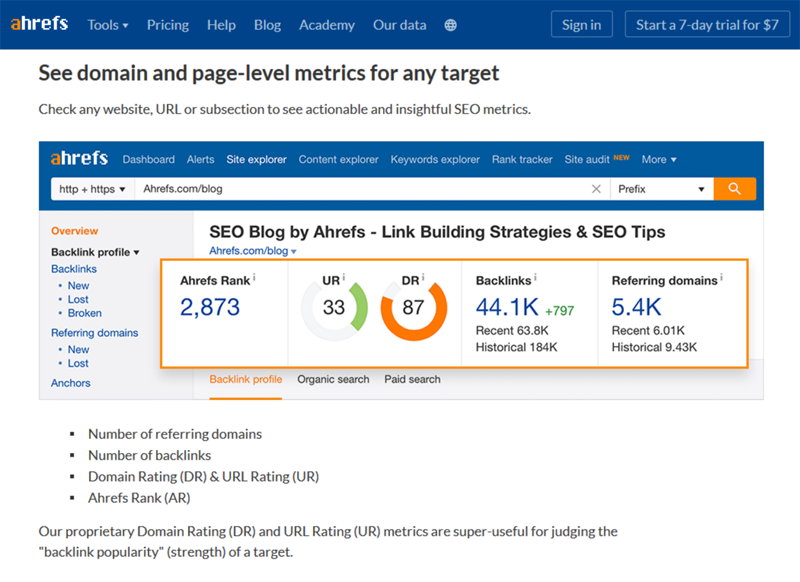The width and height of the screenshot is (800, 582).
Task: Click the 44.1K backlinks value
Action: click(507, 307)
